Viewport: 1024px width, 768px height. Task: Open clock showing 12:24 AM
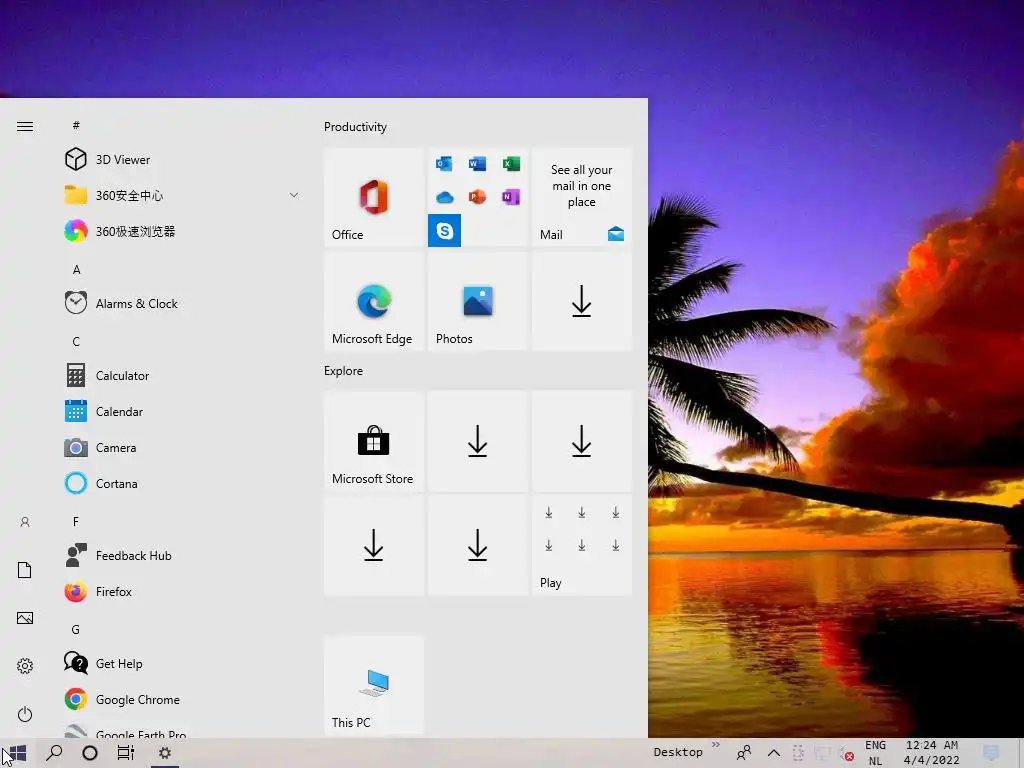pos(932,753)
